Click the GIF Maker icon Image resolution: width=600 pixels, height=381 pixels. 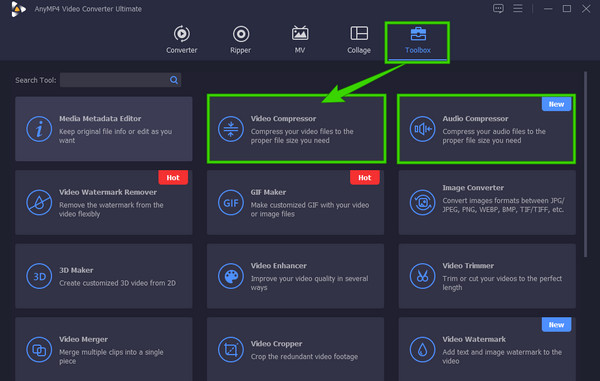click(x=231, y=203)
